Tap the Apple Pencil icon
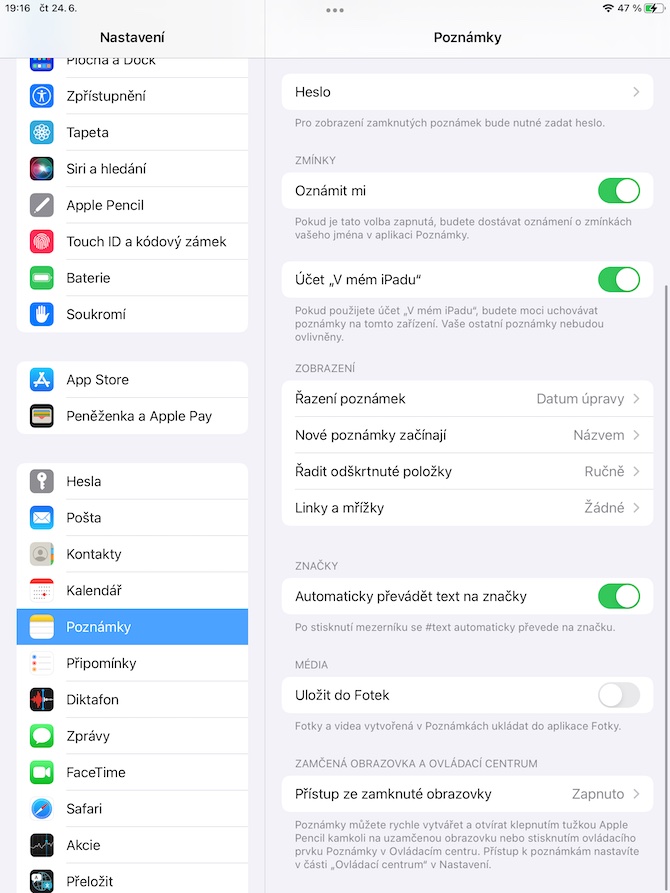The image size is (670, 893). coord(42,205)
